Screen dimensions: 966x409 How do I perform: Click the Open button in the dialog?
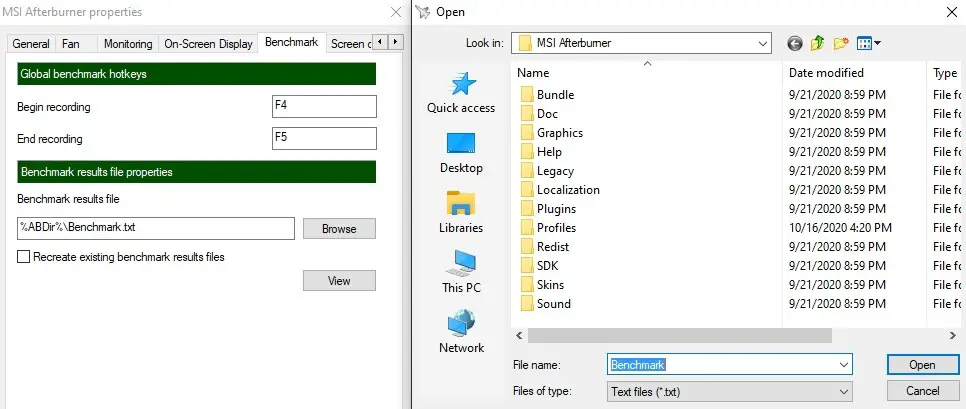(x=922, y=365)
